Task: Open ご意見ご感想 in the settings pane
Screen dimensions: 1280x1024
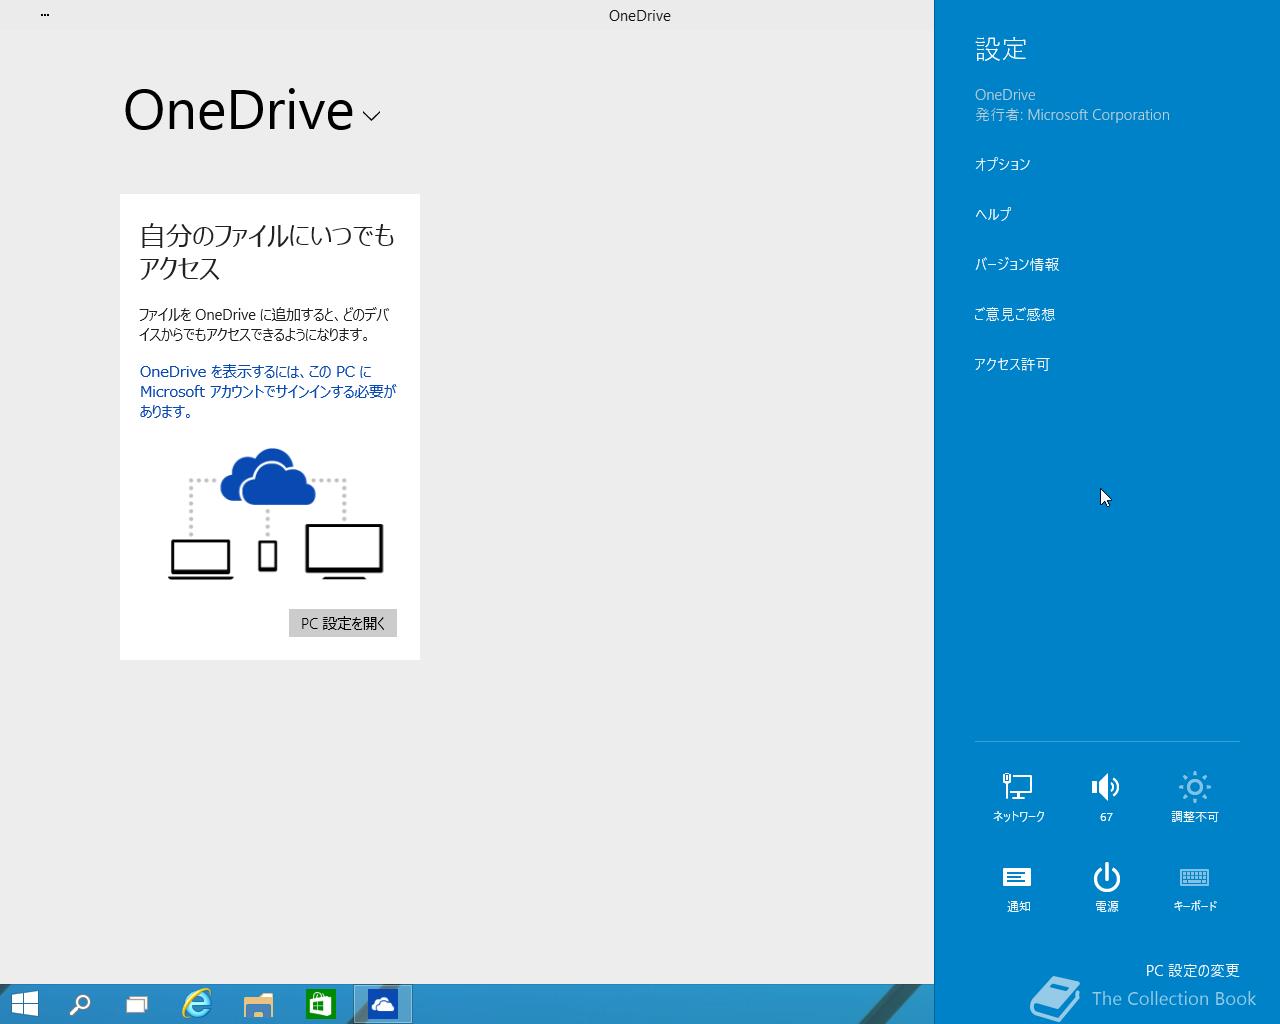Action: [1015, 314]
